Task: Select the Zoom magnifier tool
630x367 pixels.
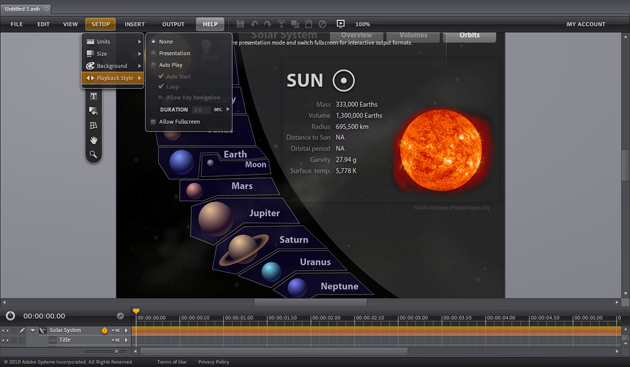Action: coord(93,155)
